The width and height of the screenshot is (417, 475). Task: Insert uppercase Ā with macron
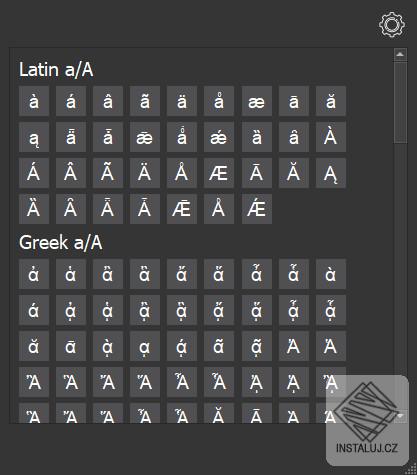(x=256, y=173)
